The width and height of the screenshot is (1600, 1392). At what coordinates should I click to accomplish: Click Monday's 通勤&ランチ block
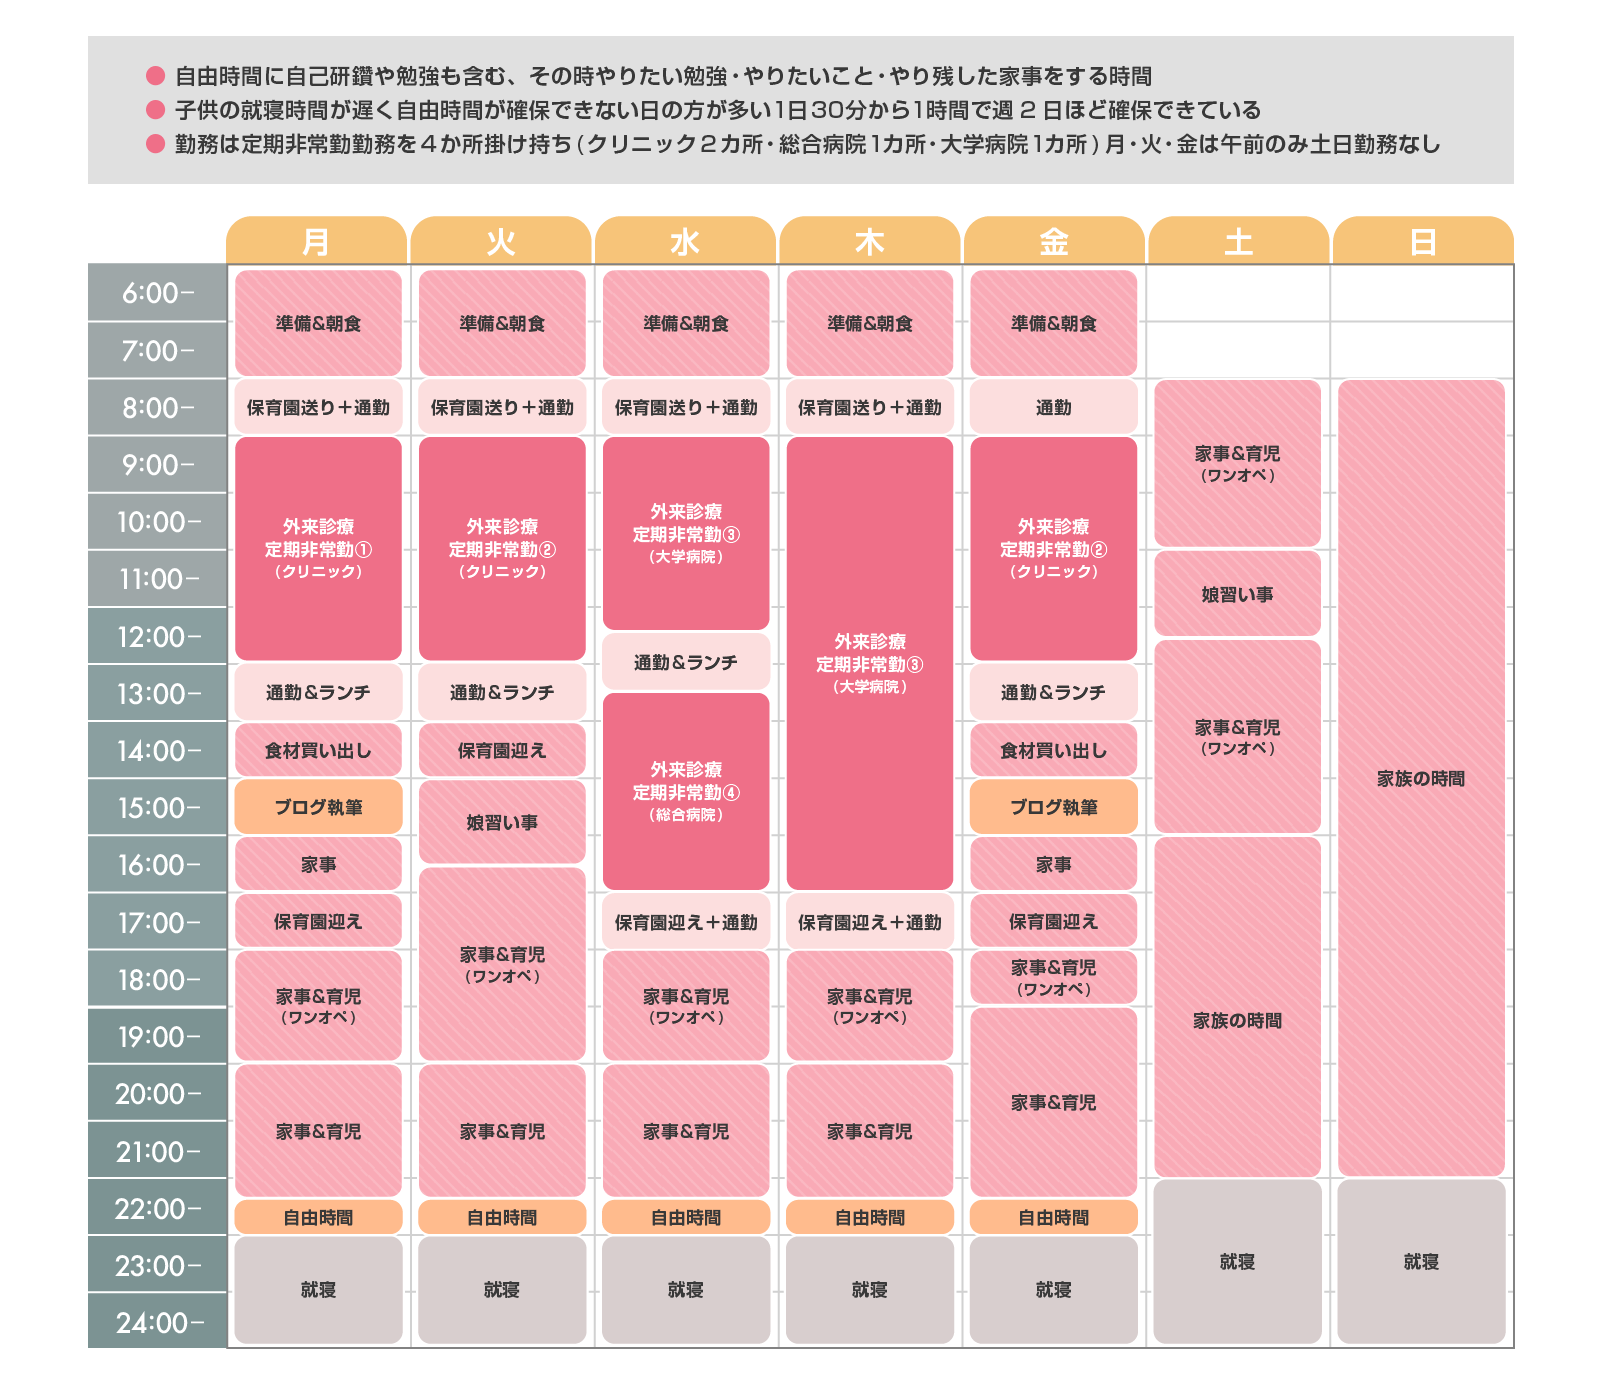(318, 692)
